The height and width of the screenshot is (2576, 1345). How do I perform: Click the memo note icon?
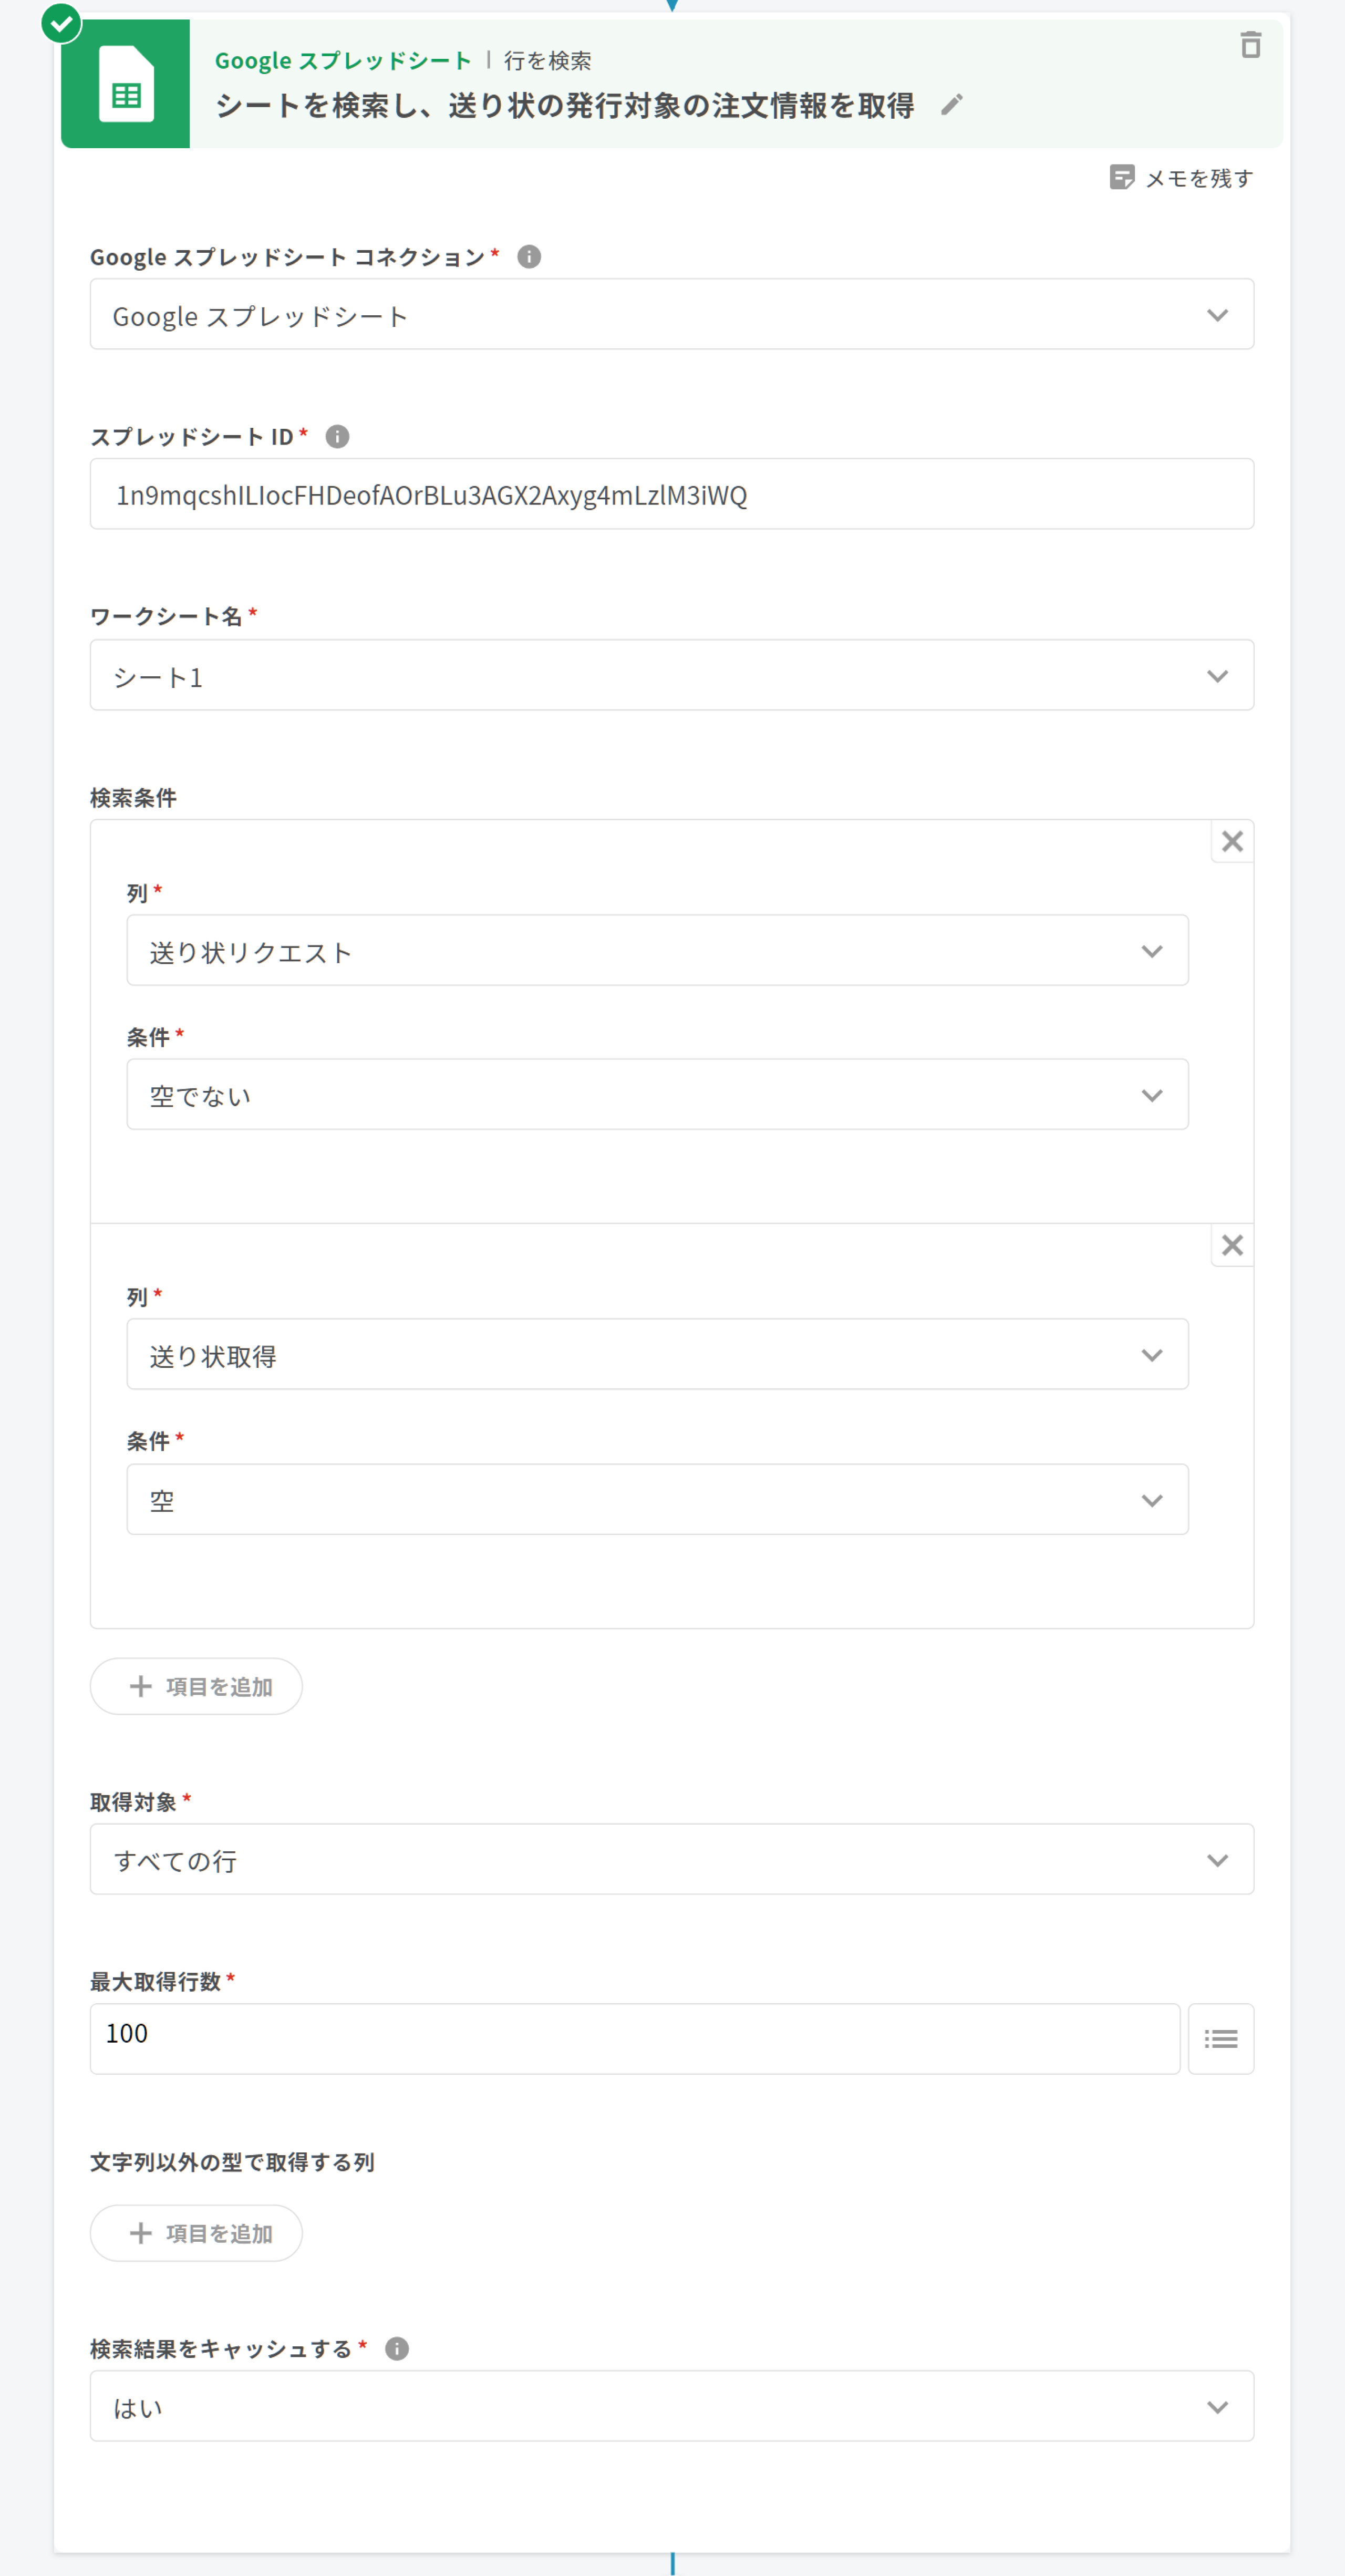click(1122, 178)
